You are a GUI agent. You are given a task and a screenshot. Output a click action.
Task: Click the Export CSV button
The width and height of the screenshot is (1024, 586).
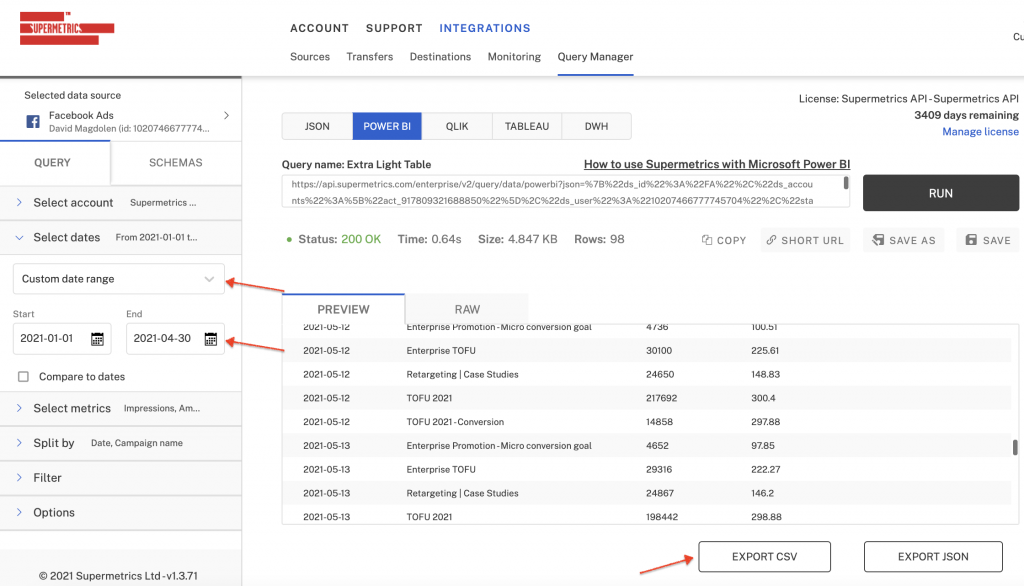(765, 557)
